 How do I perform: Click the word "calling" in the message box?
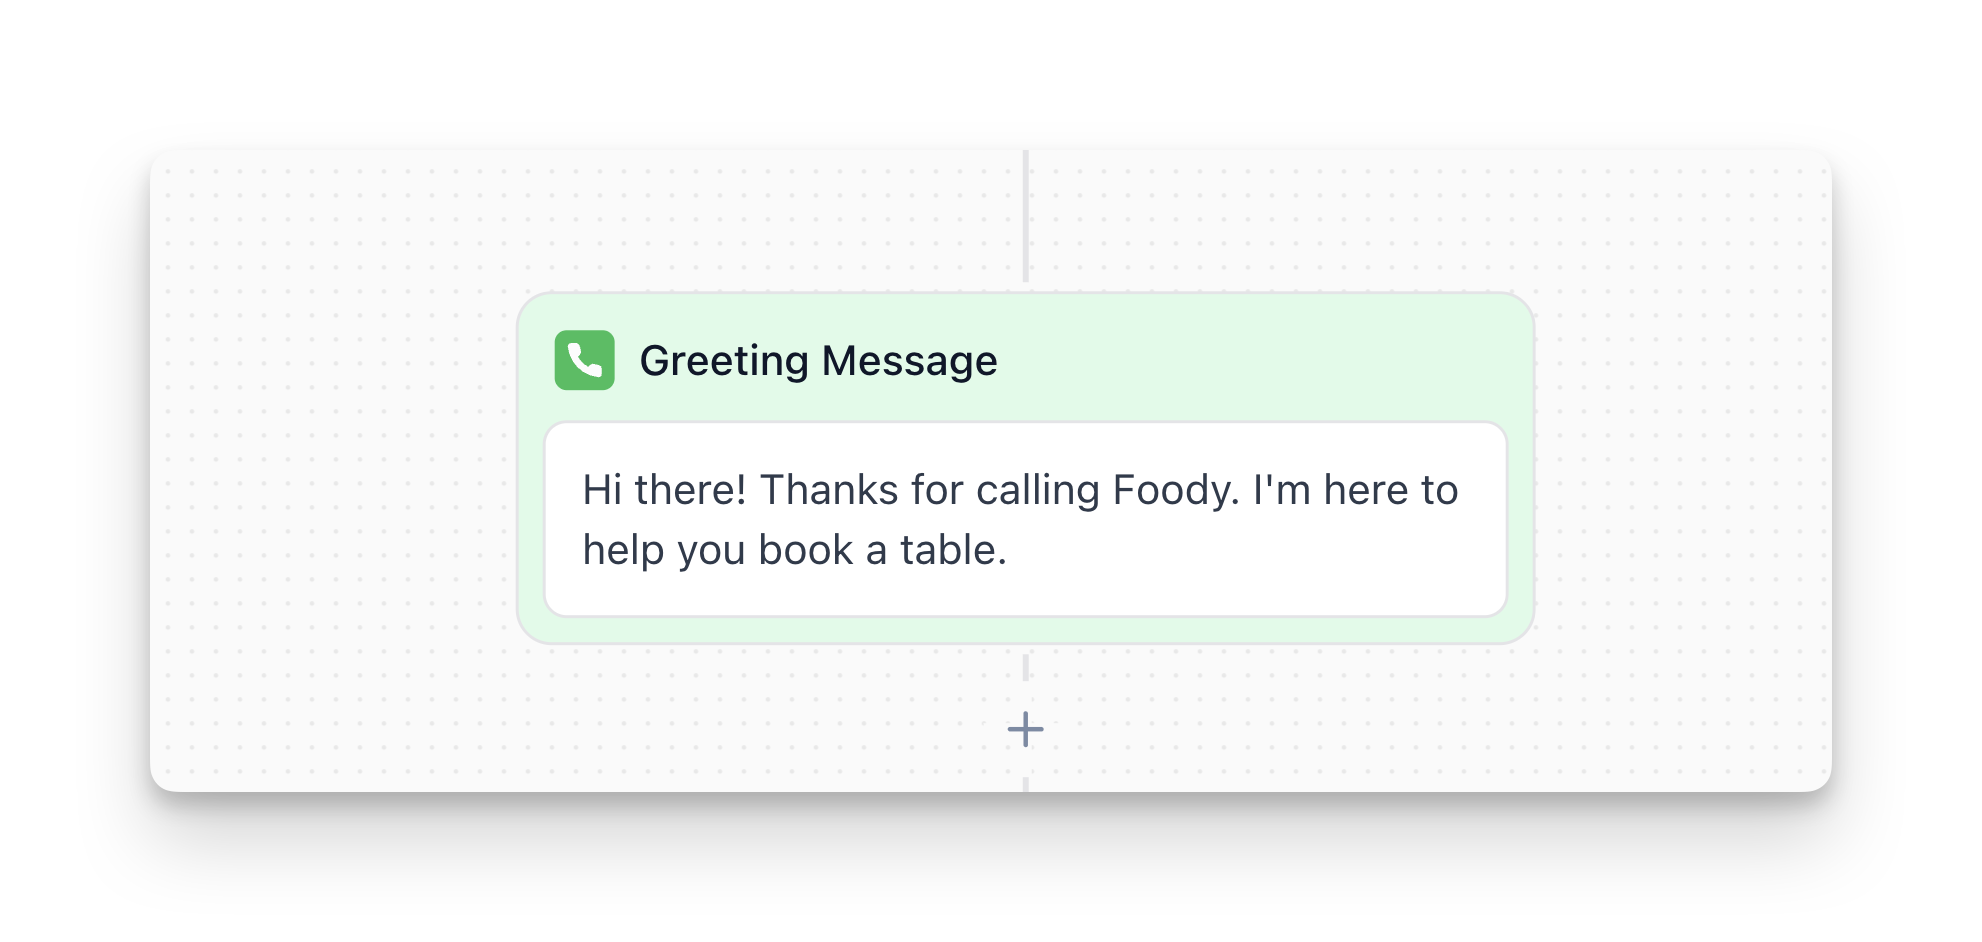(1038, 490)
